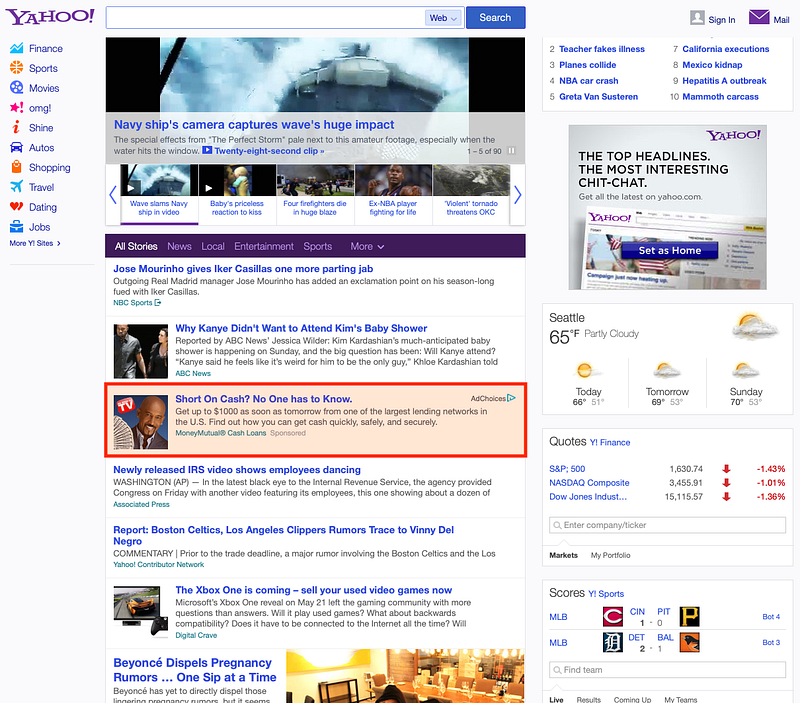Pause the headline slideshow
This screenshot has height=703, width=800.
(x=512, y=151)
